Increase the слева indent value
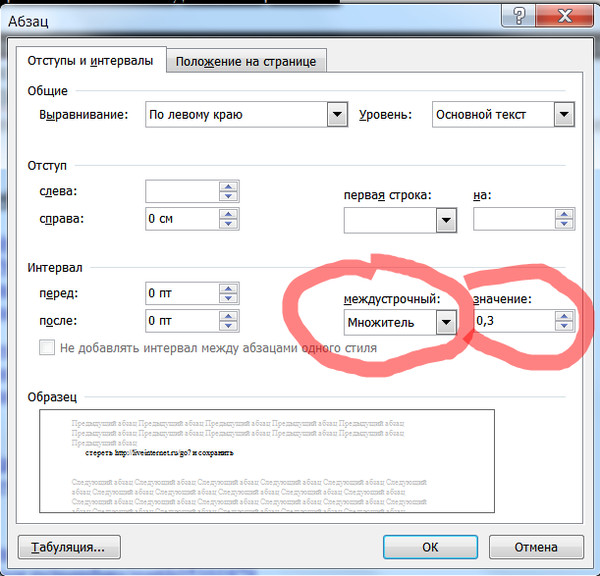 point(228,186)
